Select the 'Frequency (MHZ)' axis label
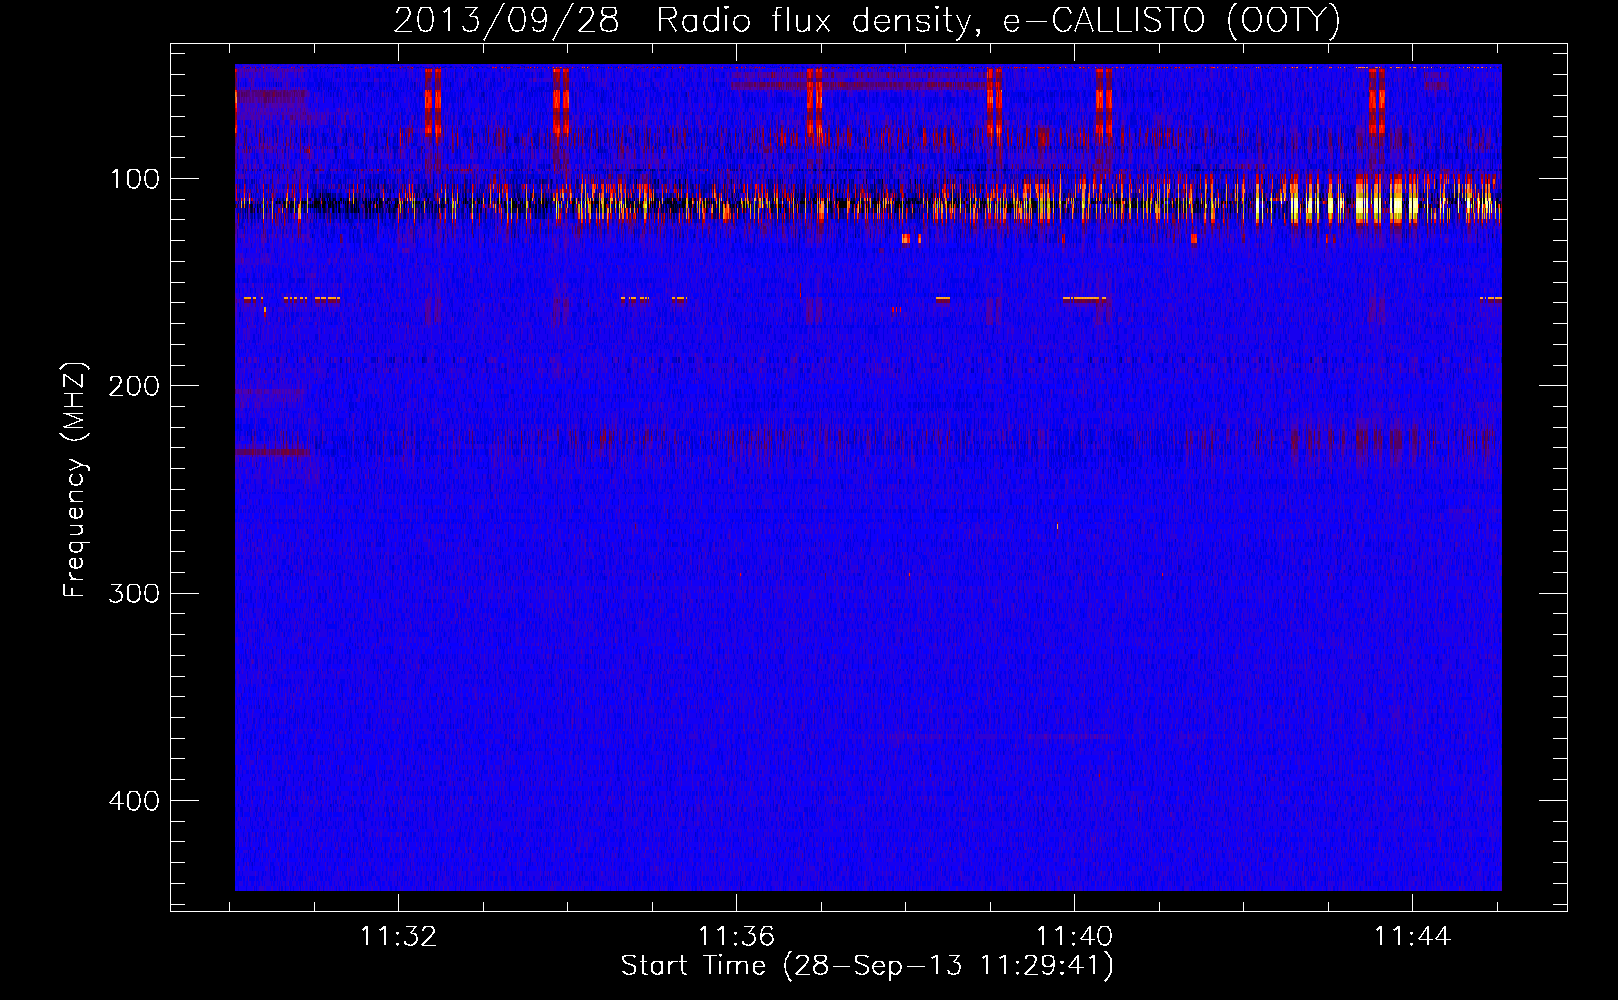Viewport: 1618px width, 1000px height. point(75,480)
